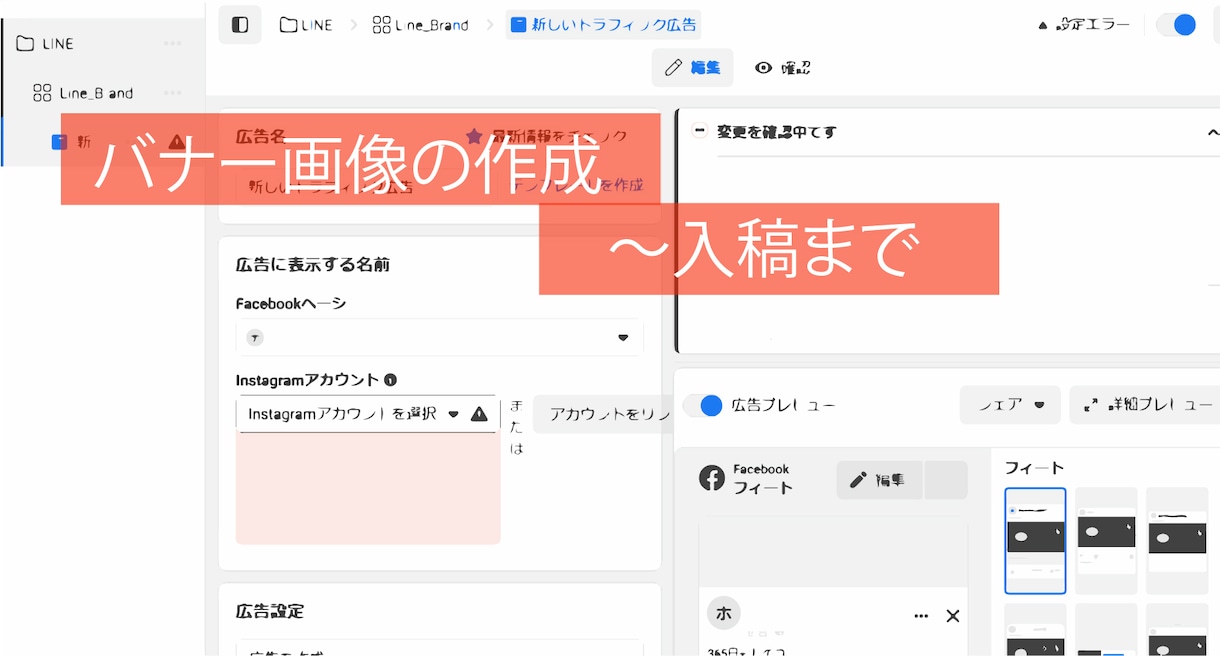1220x656 pixels.
Task: Click the grid icon beside Line_Brand in sidebar
Action: pyautogui.click(x=42, y=93)
